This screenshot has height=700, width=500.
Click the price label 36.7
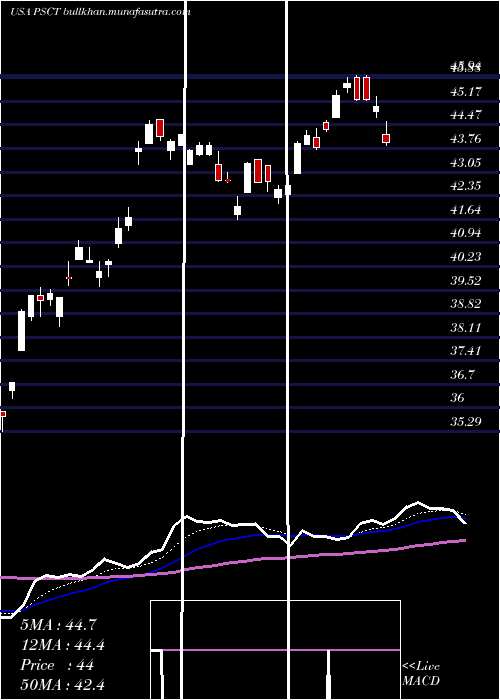coord(462,375)
